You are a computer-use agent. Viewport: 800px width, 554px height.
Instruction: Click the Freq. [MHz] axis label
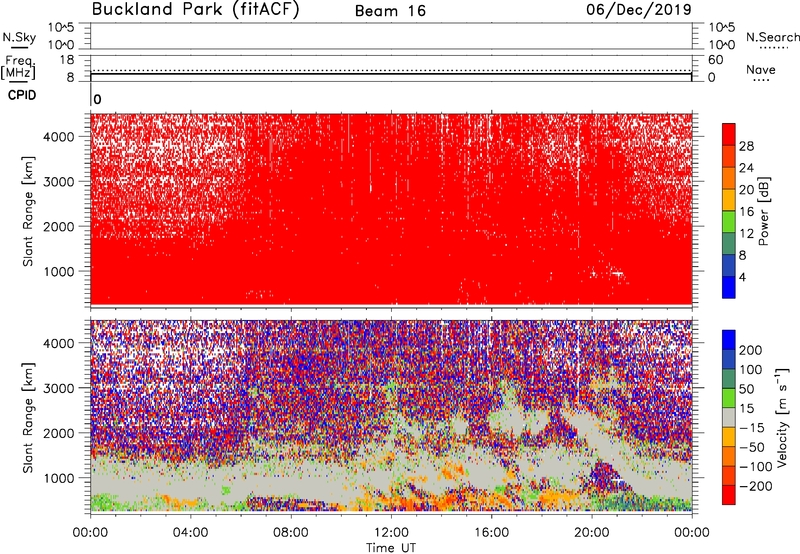point(19,67)
